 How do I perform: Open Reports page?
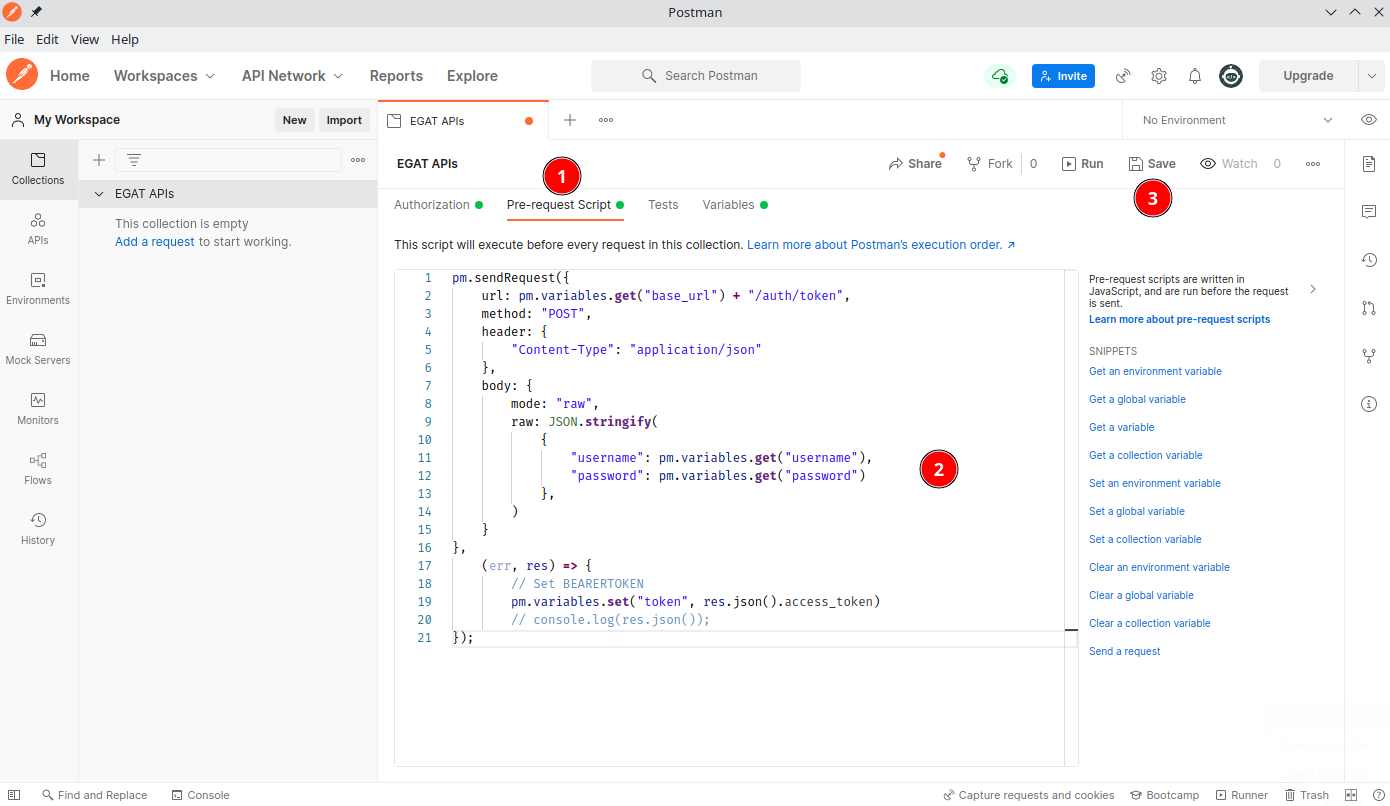click(x=396, y=76)
